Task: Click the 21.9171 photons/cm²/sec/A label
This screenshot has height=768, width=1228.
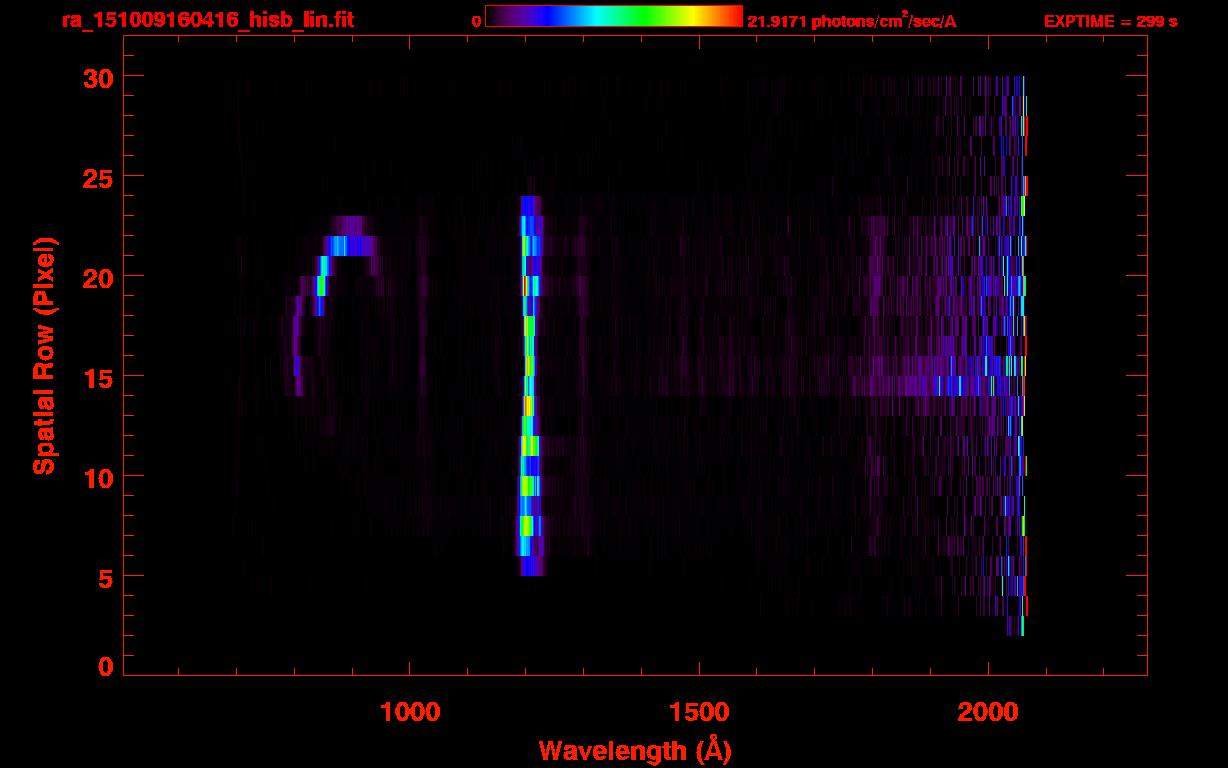Action: [852, 20]
